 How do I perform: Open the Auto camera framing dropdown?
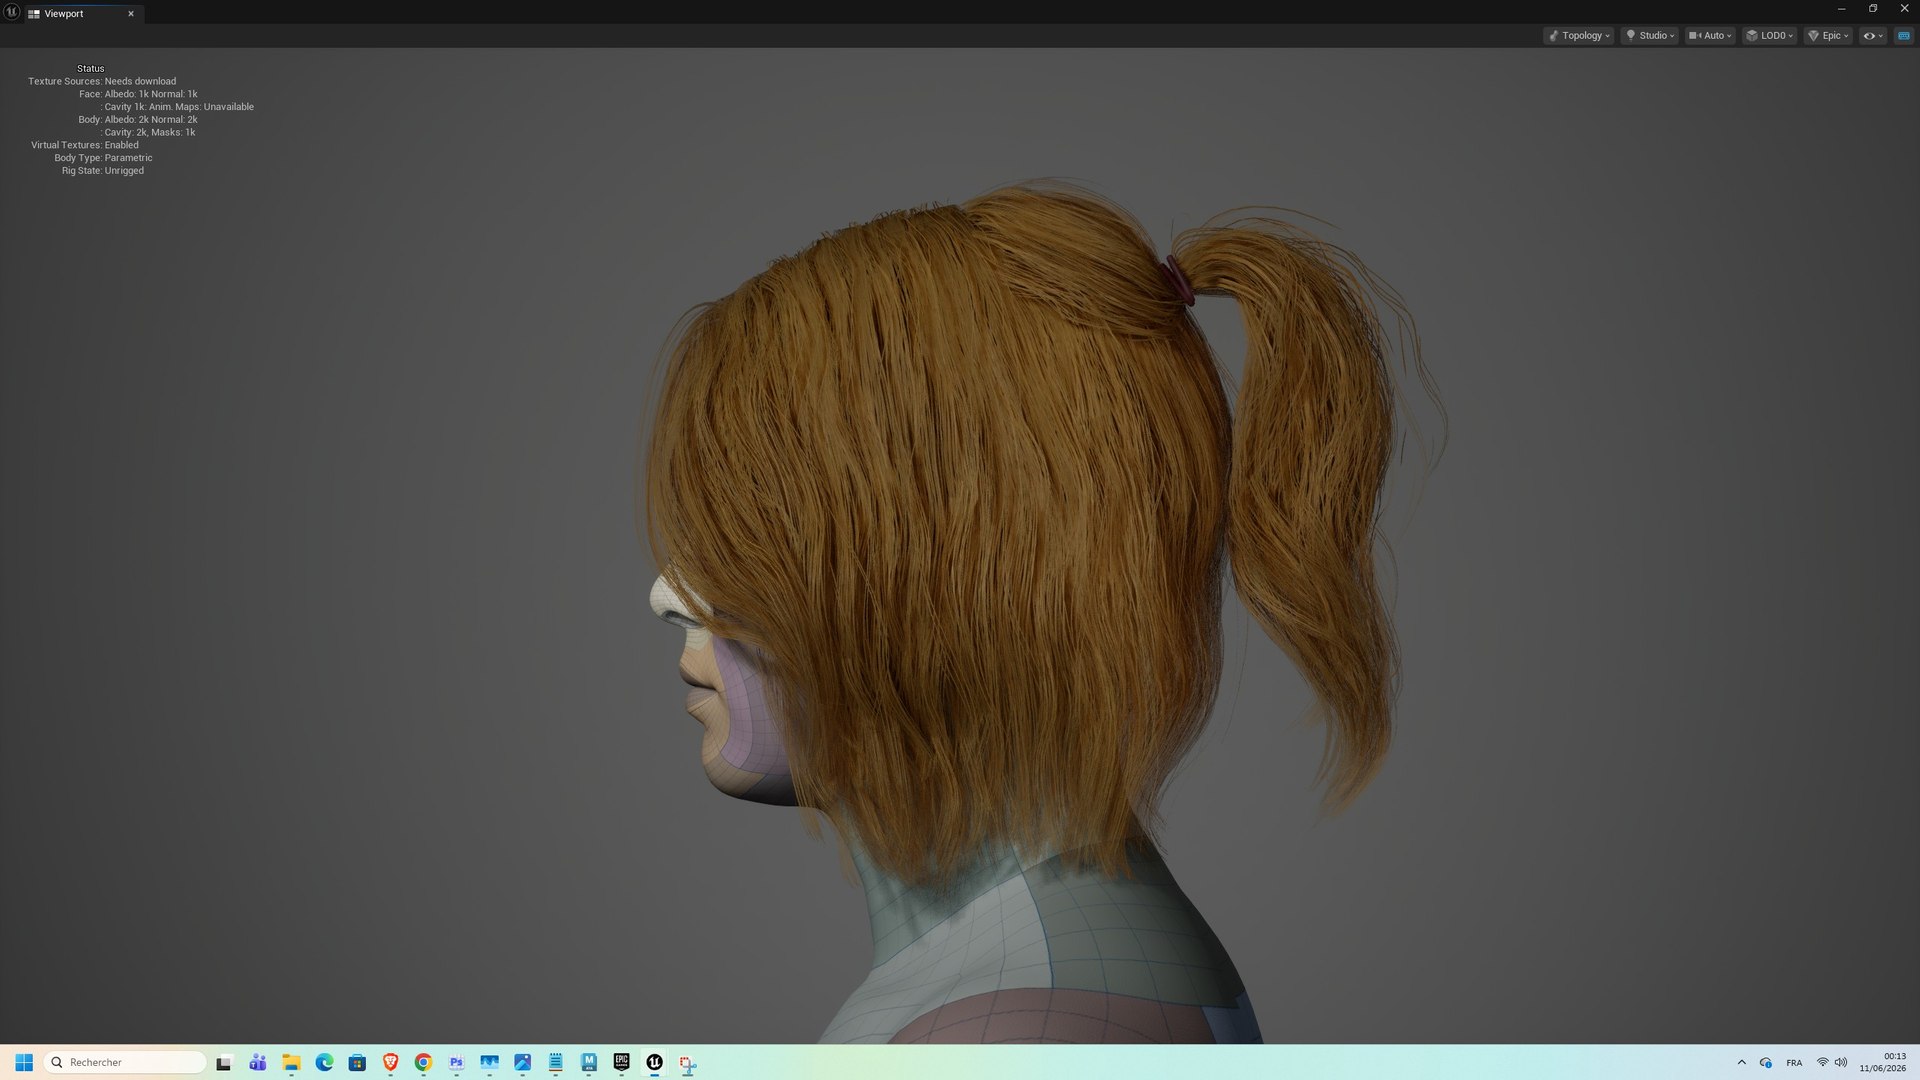click(1709, 35)
